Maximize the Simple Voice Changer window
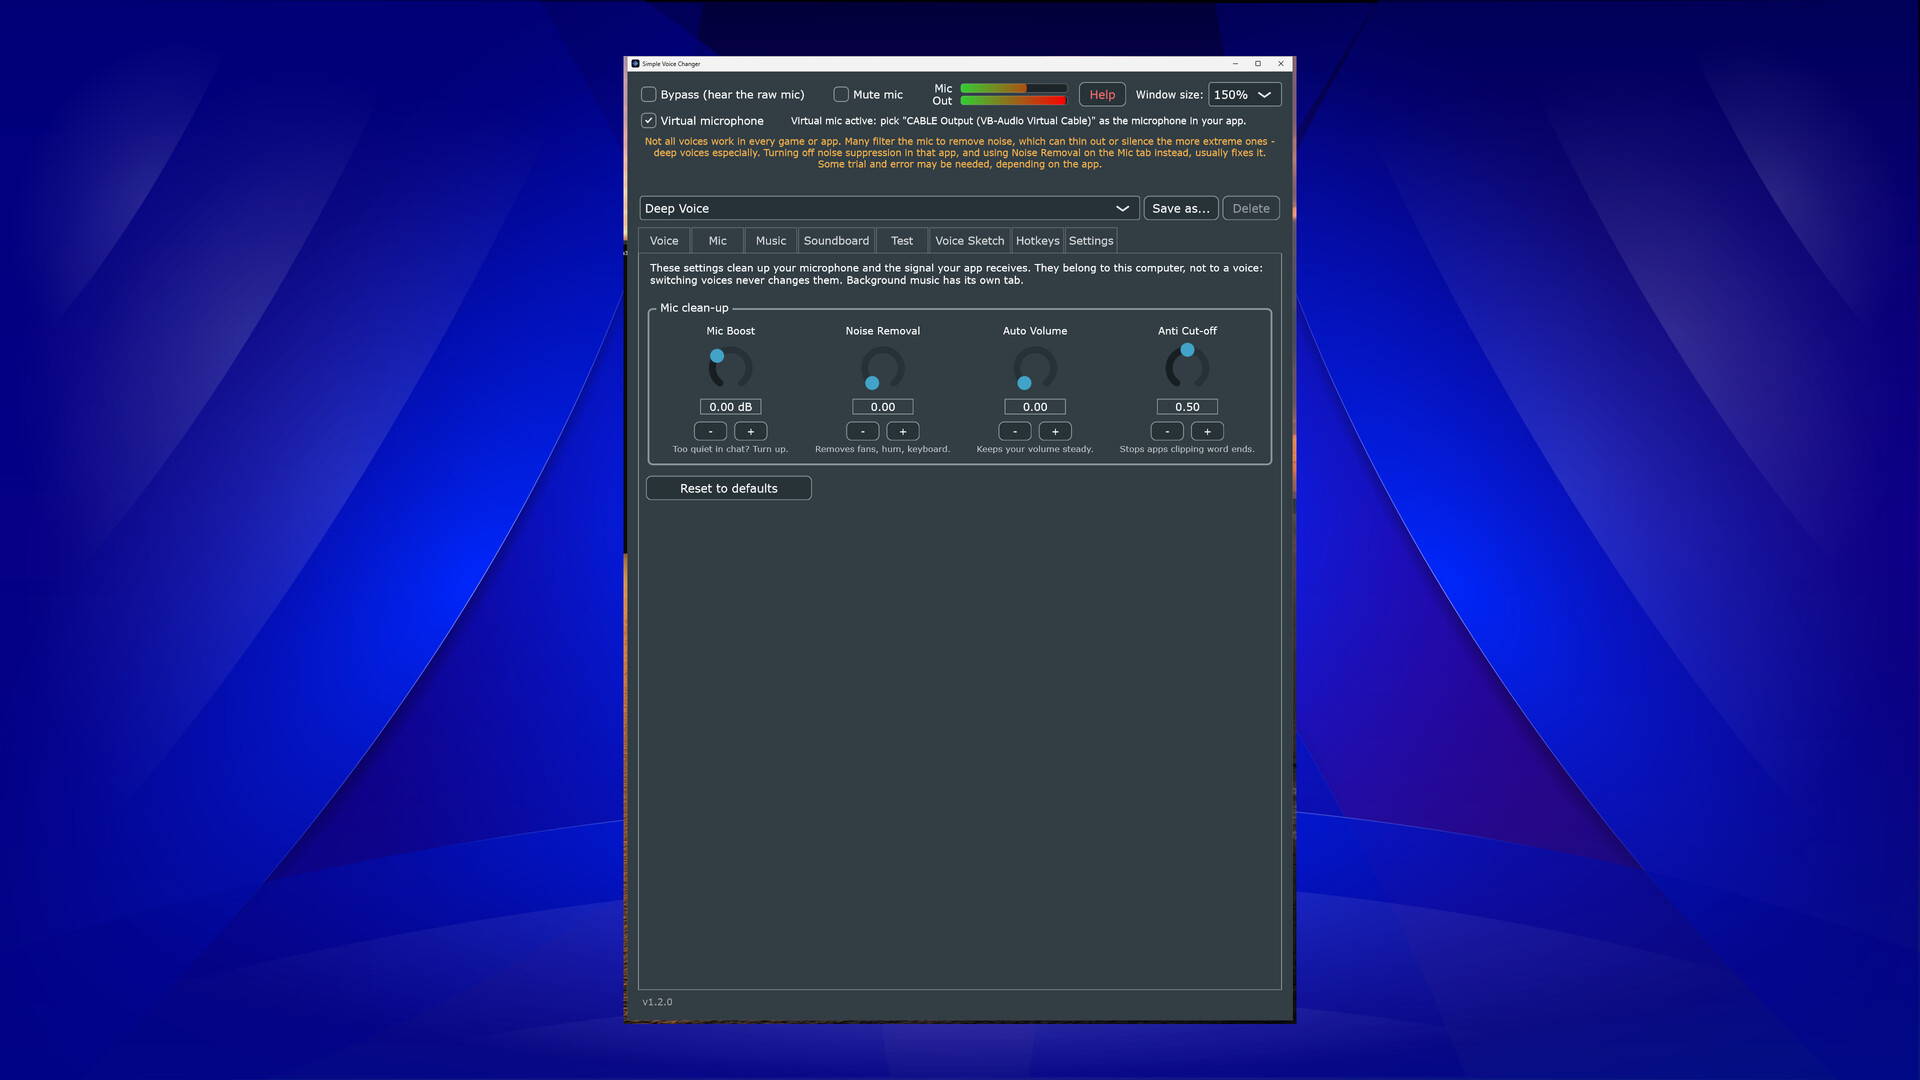Viewport: 1920px width, 1080px height. [1258, 64]
